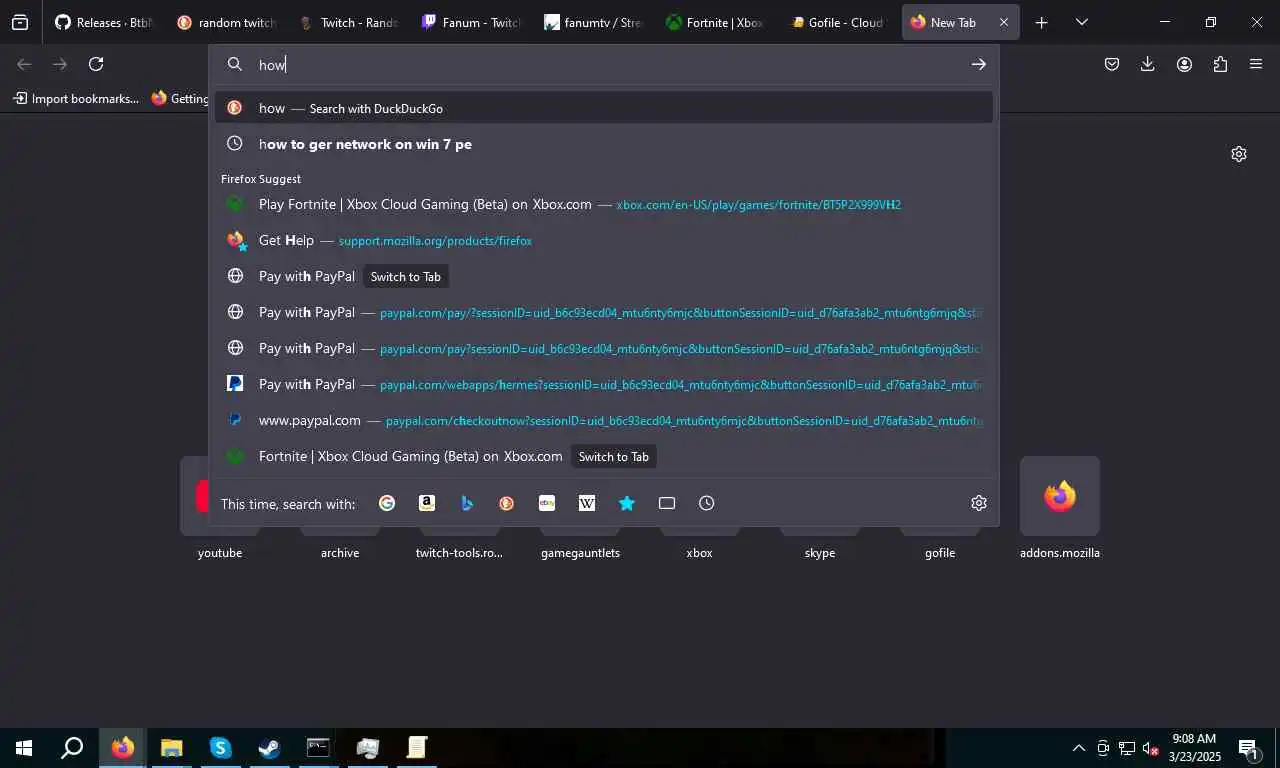Choose DuckDuckGo icon in search-with row
The image size is (1280, 768).
(x=507, y=503)
